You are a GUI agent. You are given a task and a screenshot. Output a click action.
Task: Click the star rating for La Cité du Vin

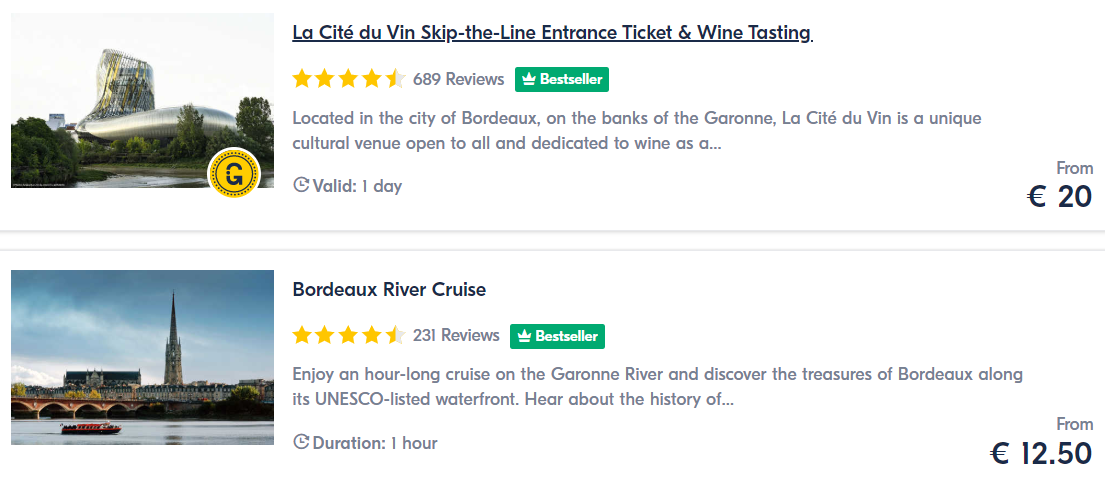click(x=349, y=79)
